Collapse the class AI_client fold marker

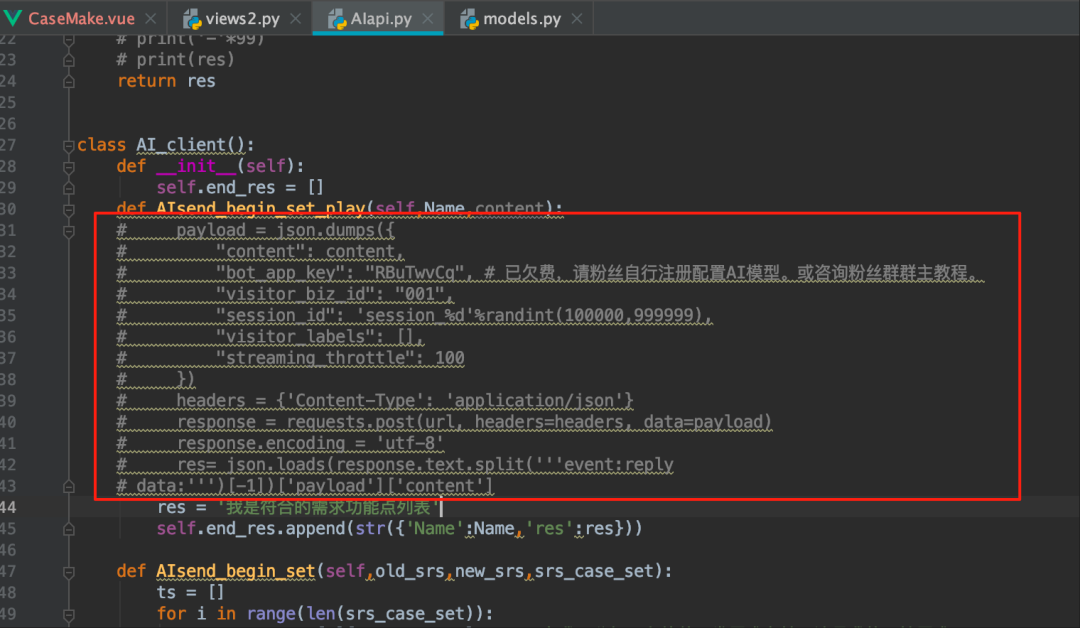(x=68, y=145)
